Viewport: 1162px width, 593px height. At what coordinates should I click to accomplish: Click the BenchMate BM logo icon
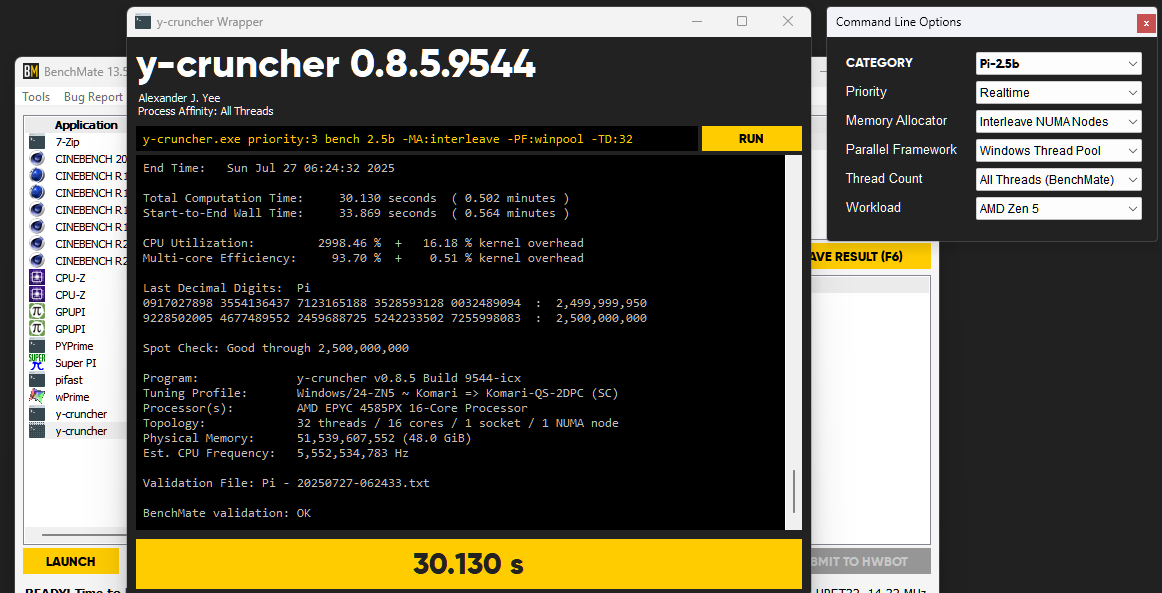30,71
